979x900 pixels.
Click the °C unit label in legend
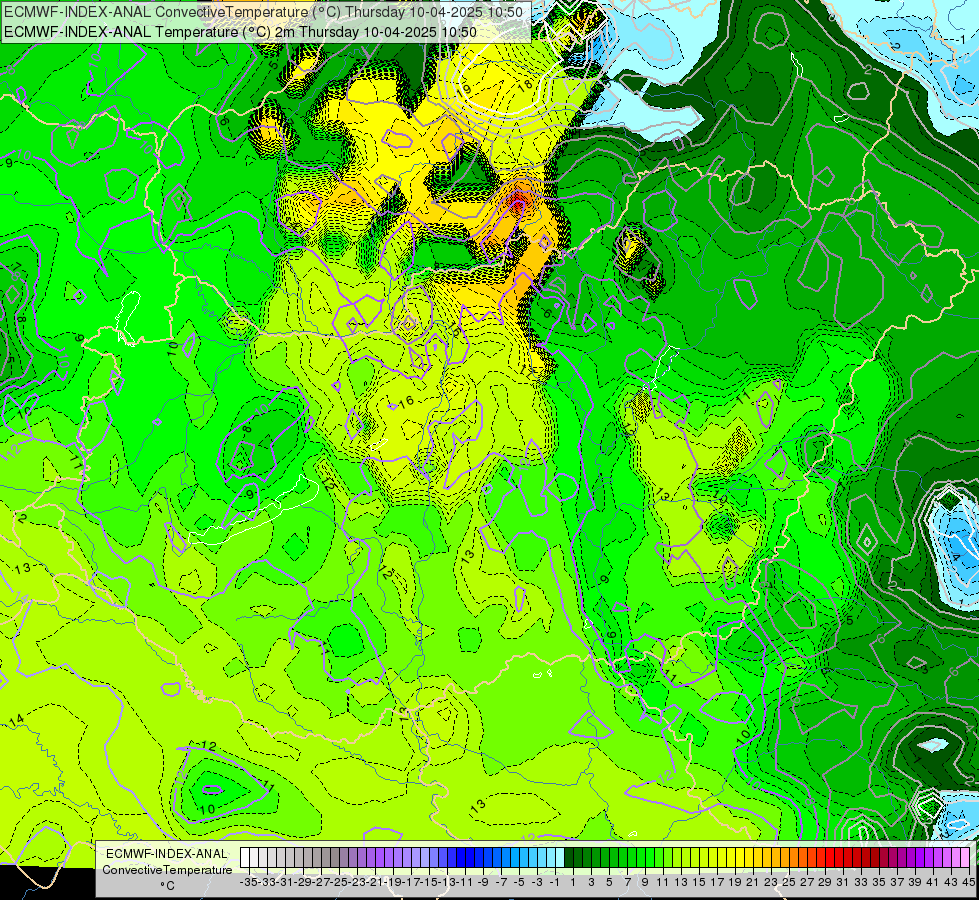pos(167,886)
